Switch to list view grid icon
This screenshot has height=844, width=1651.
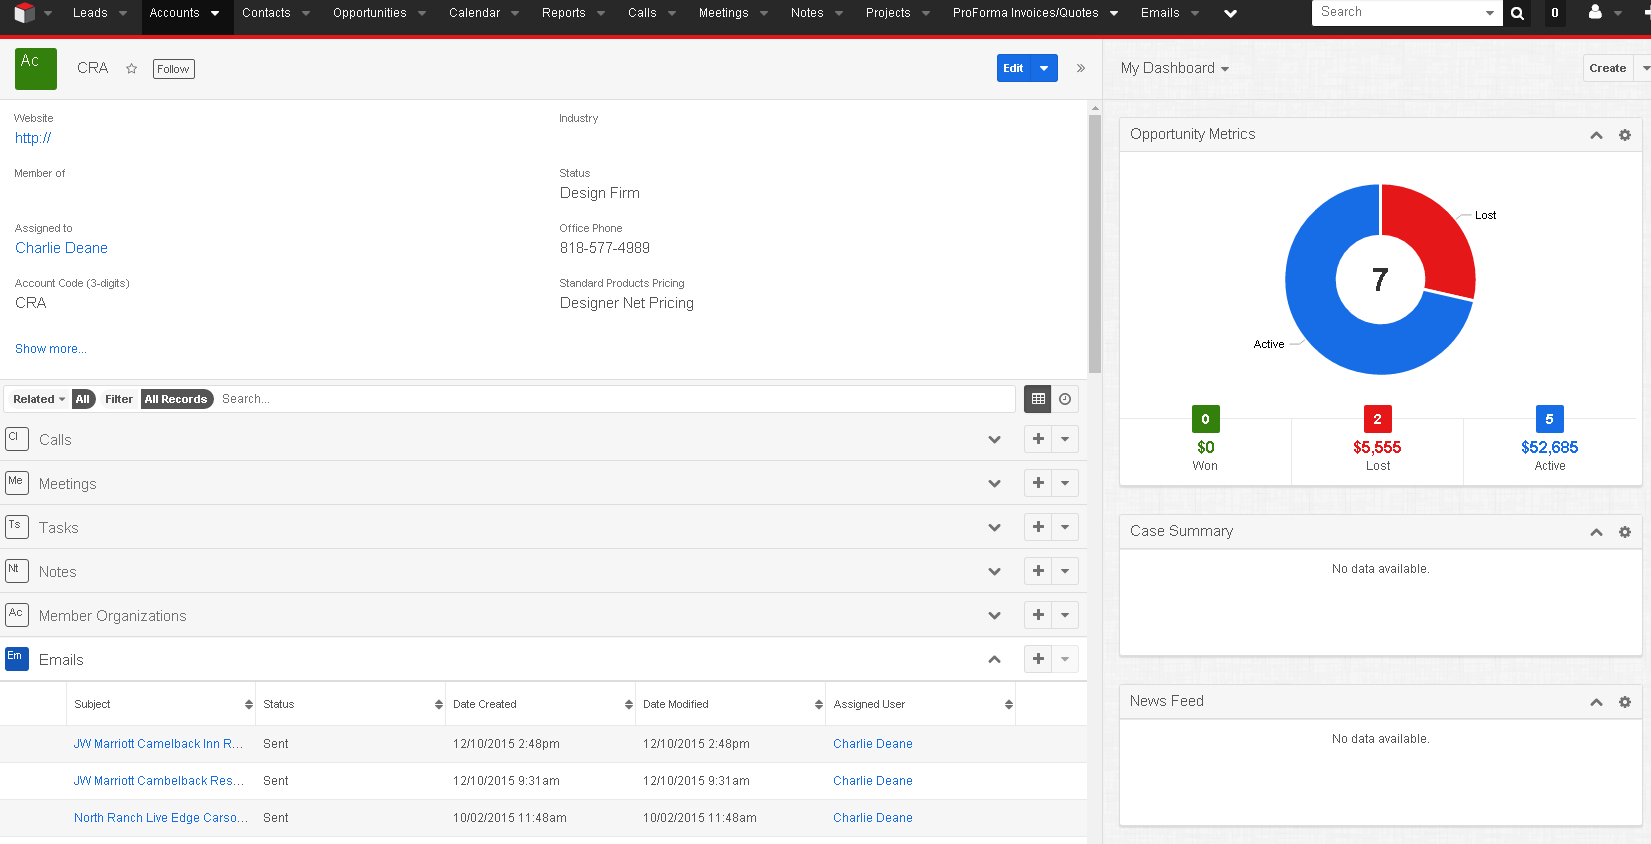[1038, 399]
